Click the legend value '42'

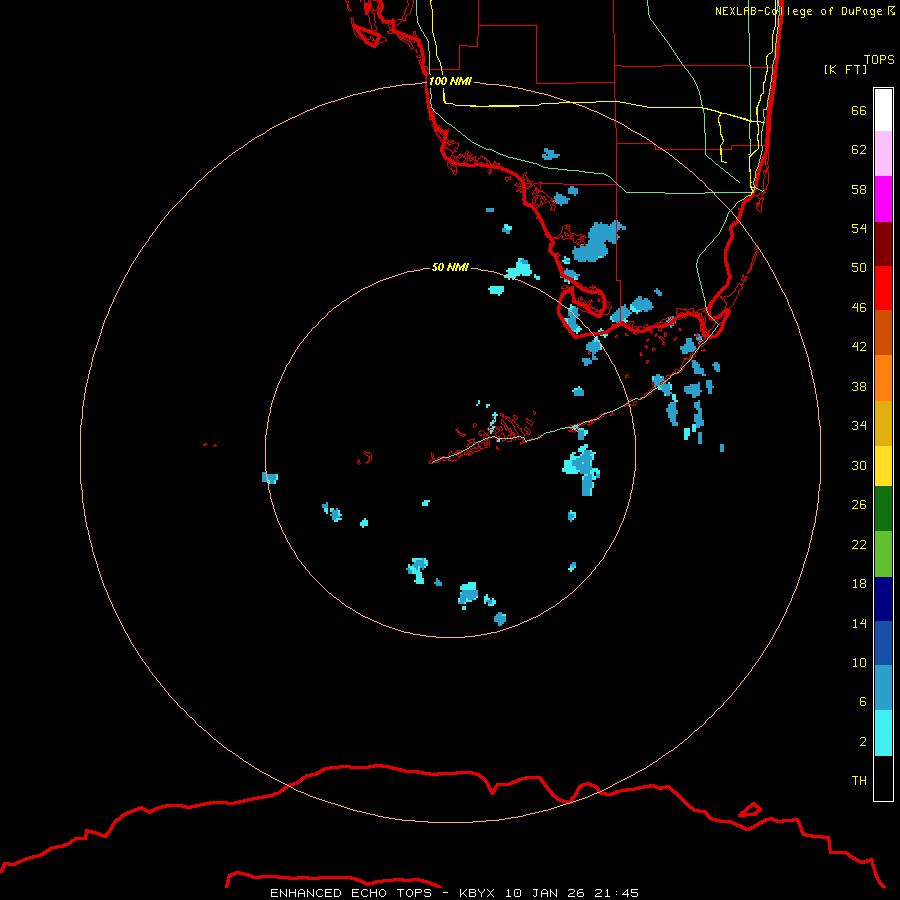[x=859, y=346]
